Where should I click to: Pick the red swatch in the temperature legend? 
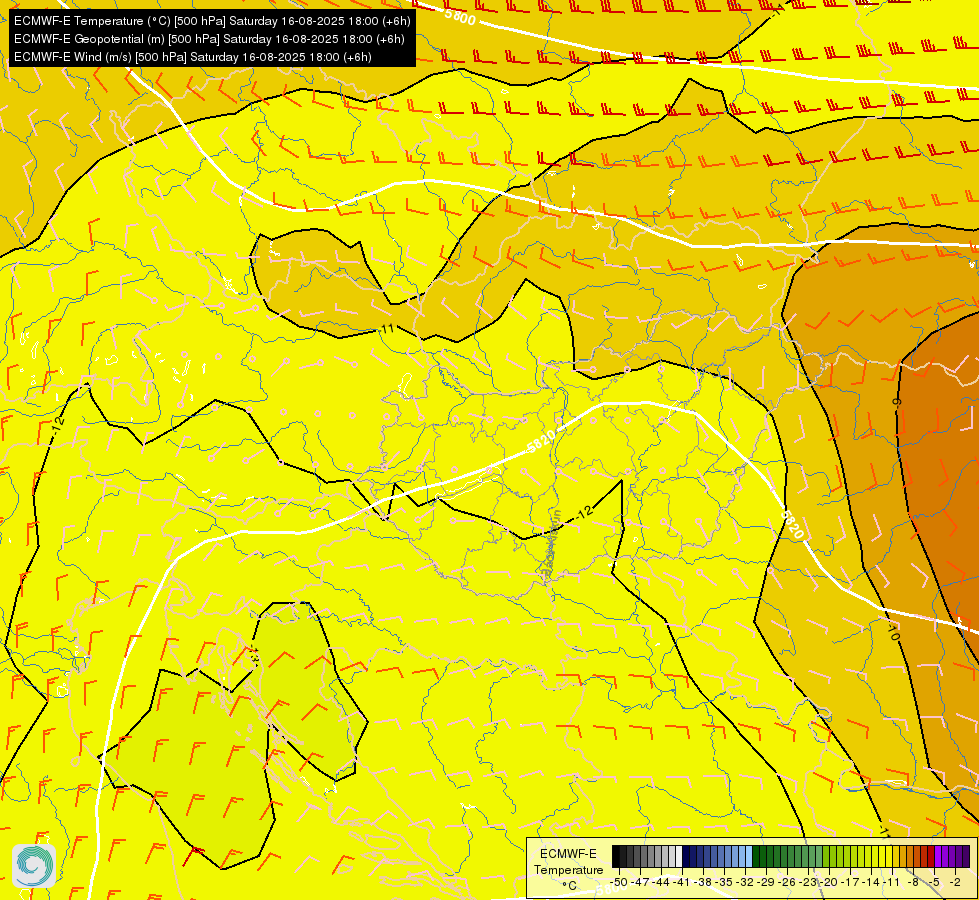931,856
